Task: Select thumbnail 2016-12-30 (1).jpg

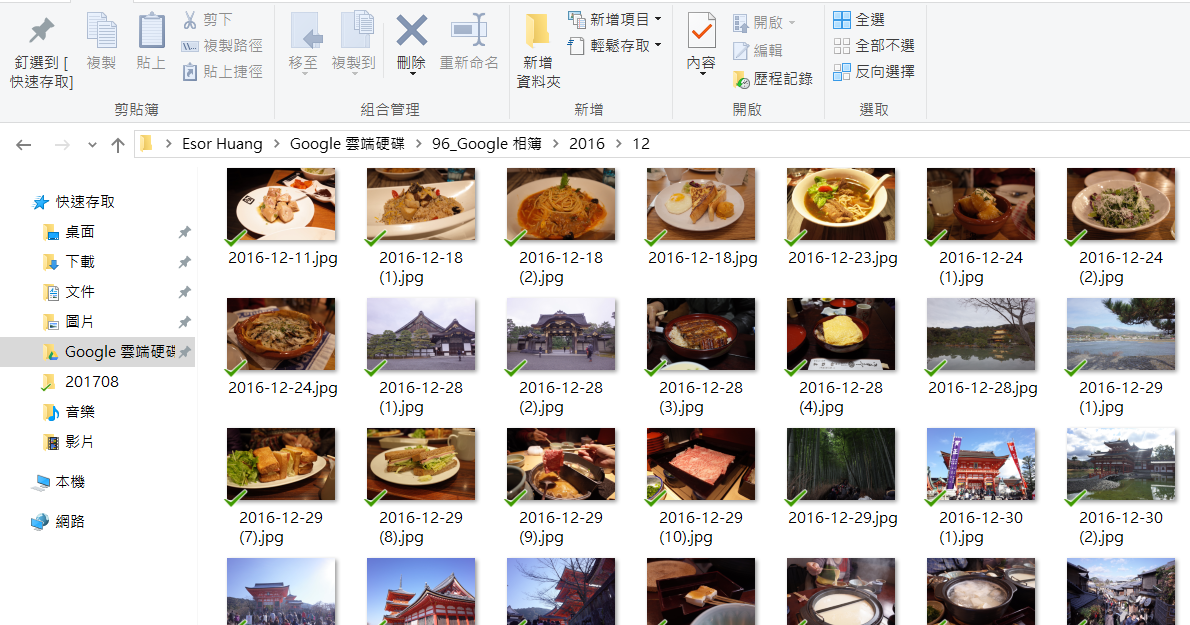Action: 981,464
